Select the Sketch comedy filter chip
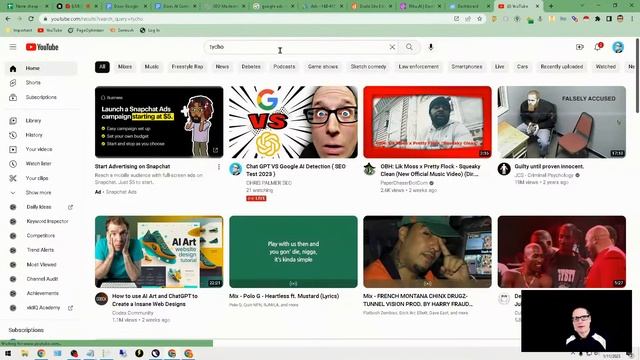 tap(368, 67)
